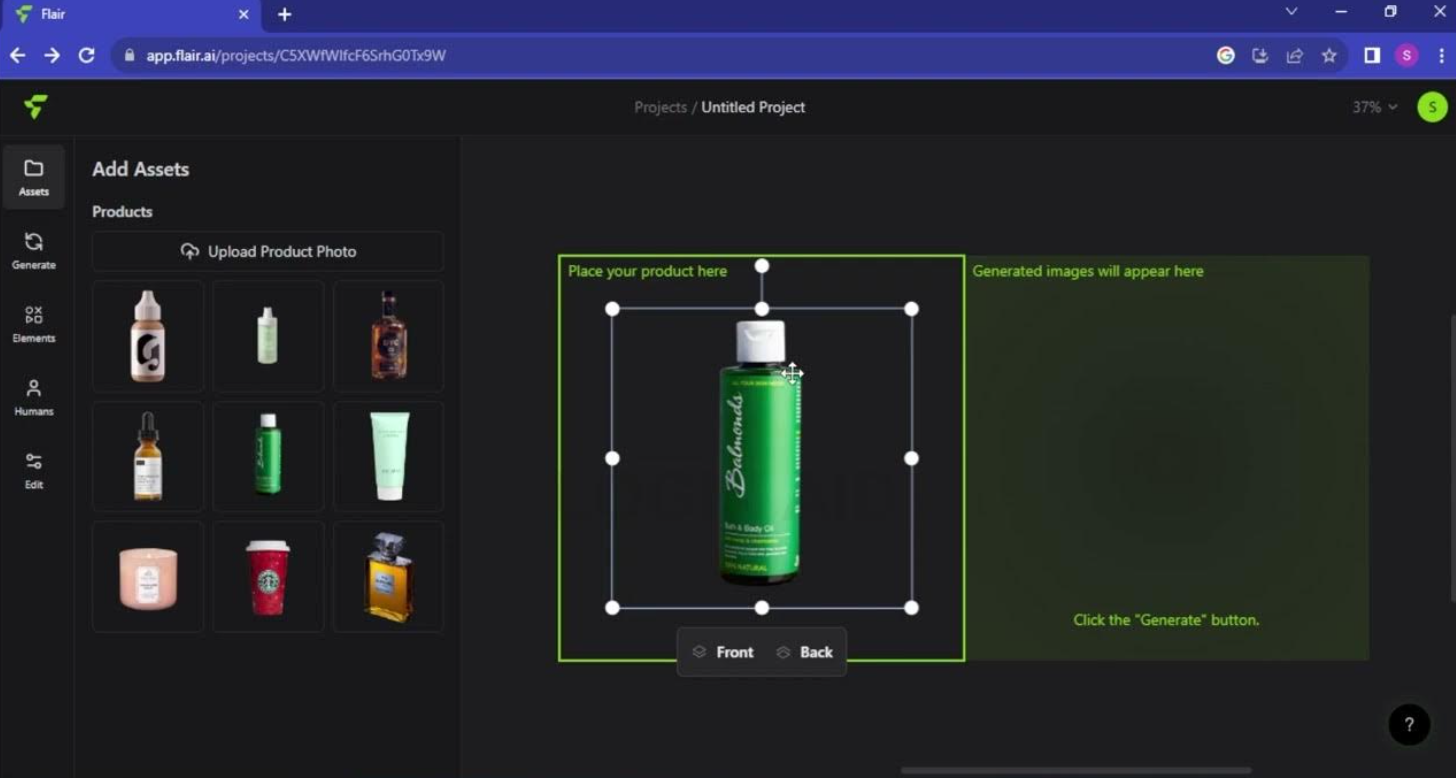Select the Edit panel icon
Image resolution: width=1456 pixels, height=778 pixels.
coord(33,468)
